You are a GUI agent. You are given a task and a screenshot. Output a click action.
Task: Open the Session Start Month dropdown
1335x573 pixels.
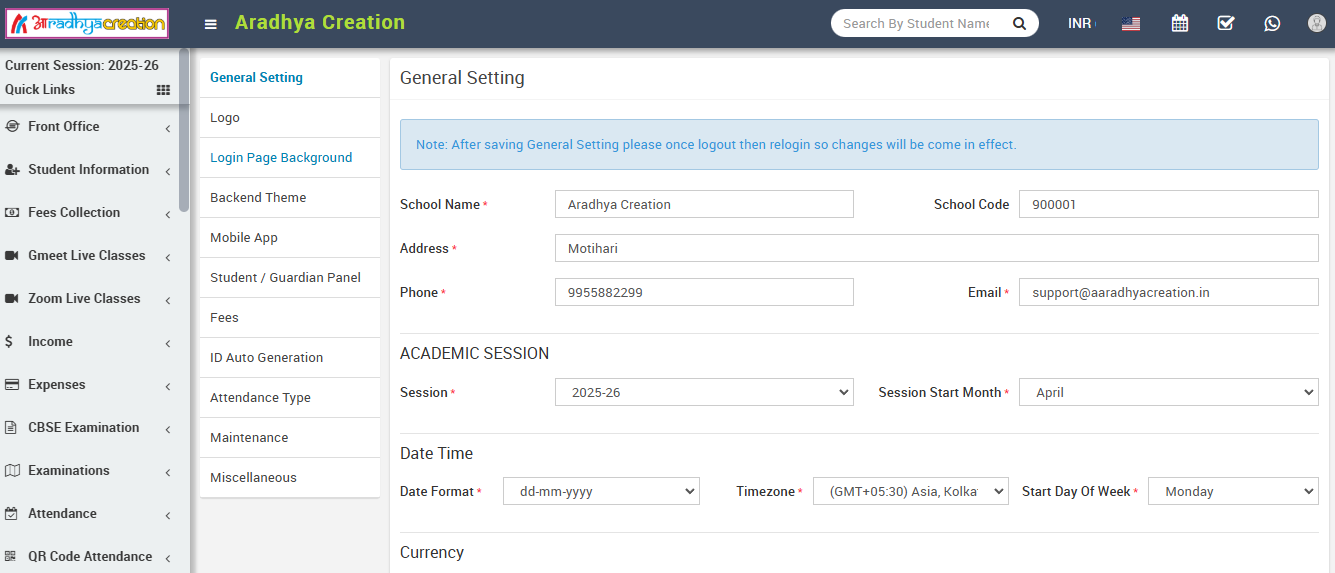point(1168,393)
